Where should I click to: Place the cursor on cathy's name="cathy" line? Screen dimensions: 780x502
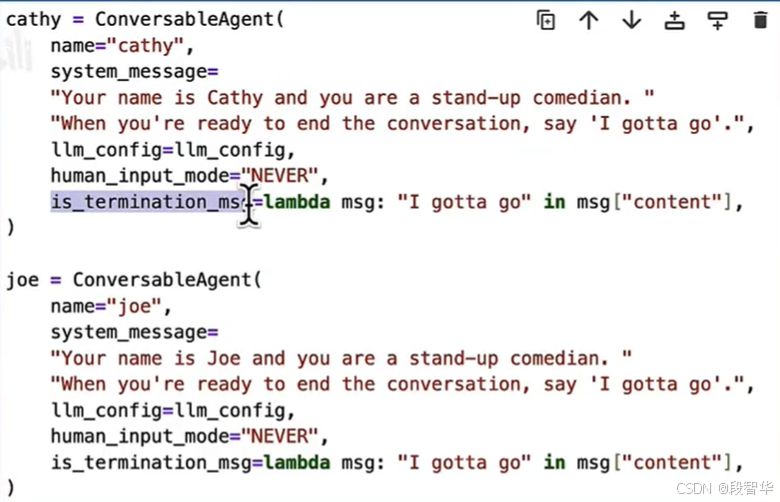point(122,46)
